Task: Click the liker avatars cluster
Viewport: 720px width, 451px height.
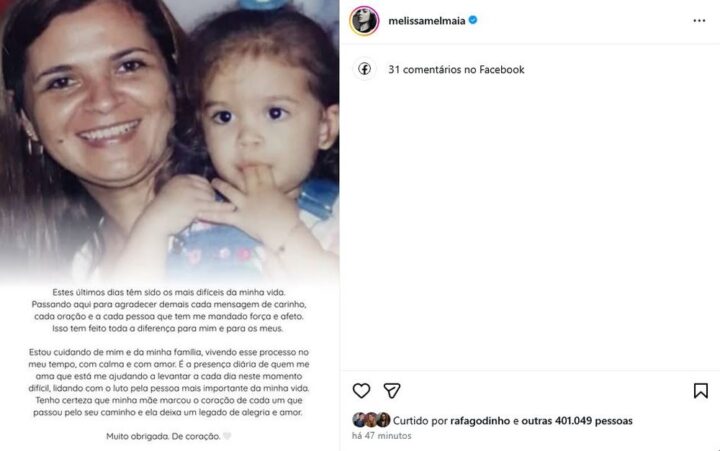Action: click(x=371, y=420)
